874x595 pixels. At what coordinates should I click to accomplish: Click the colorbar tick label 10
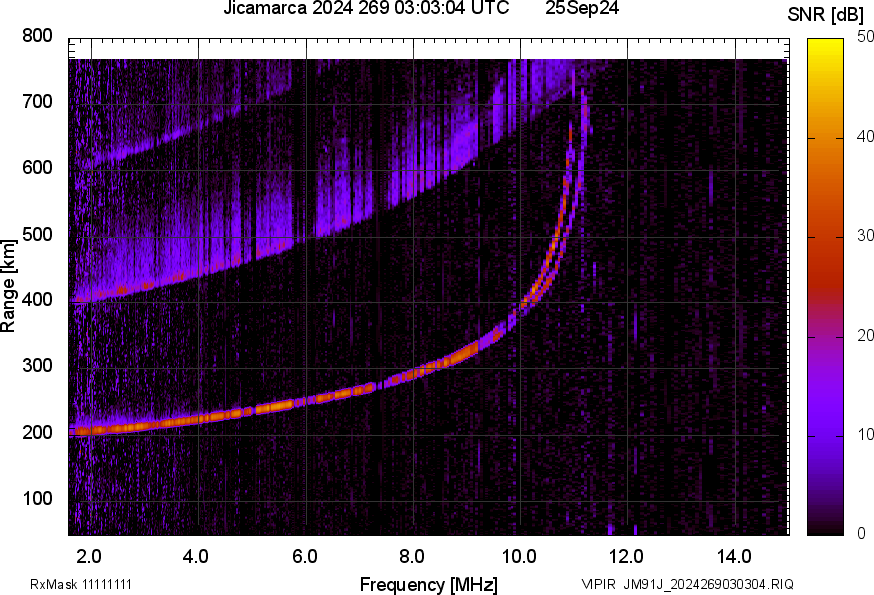pyautogui.click(x=865, y=434)
